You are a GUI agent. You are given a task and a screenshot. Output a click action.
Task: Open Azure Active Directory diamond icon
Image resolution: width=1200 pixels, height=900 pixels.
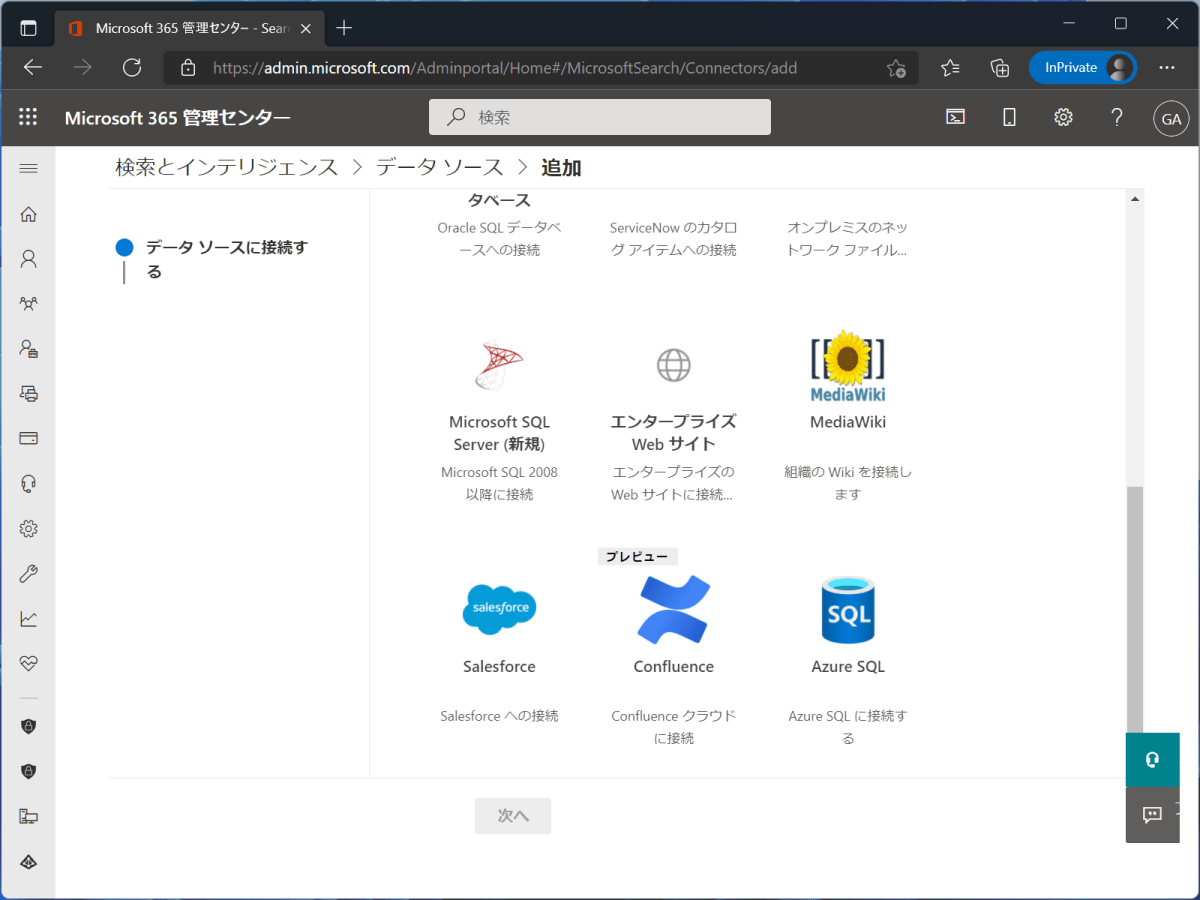[28, 862]
